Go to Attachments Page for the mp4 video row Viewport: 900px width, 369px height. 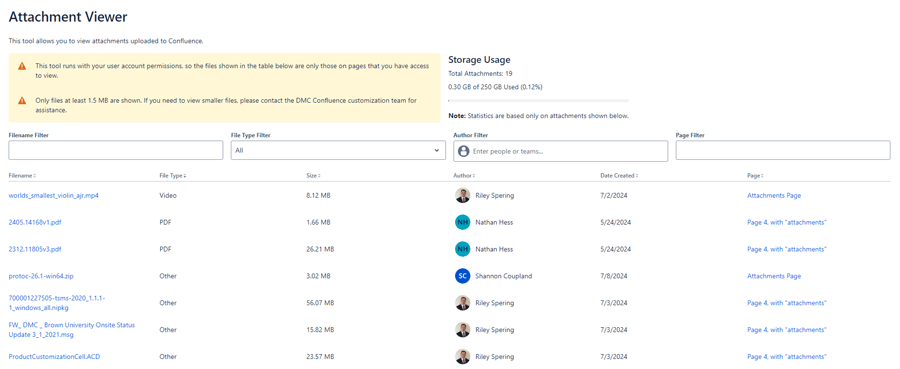(774, 196)
